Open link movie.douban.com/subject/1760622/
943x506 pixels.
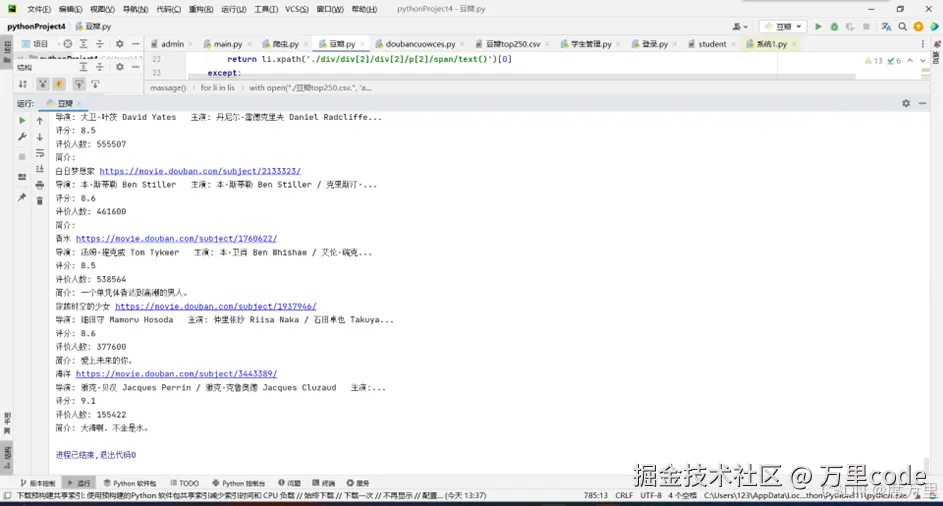(176, 239)
